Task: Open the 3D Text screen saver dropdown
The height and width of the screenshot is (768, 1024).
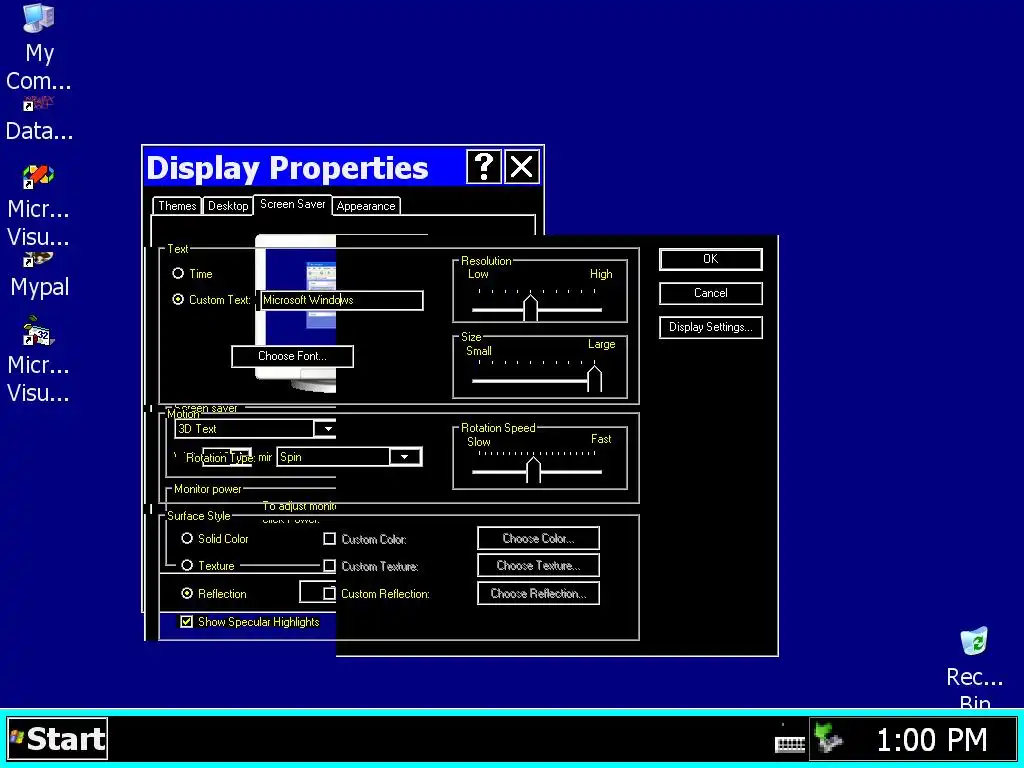Action: point(327,429)
